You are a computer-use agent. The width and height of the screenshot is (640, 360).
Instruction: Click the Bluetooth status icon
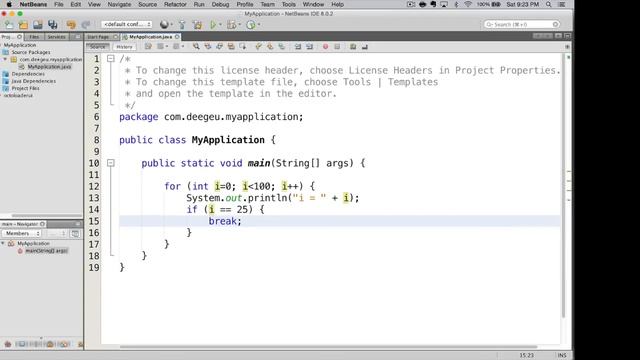coord(456,4)
